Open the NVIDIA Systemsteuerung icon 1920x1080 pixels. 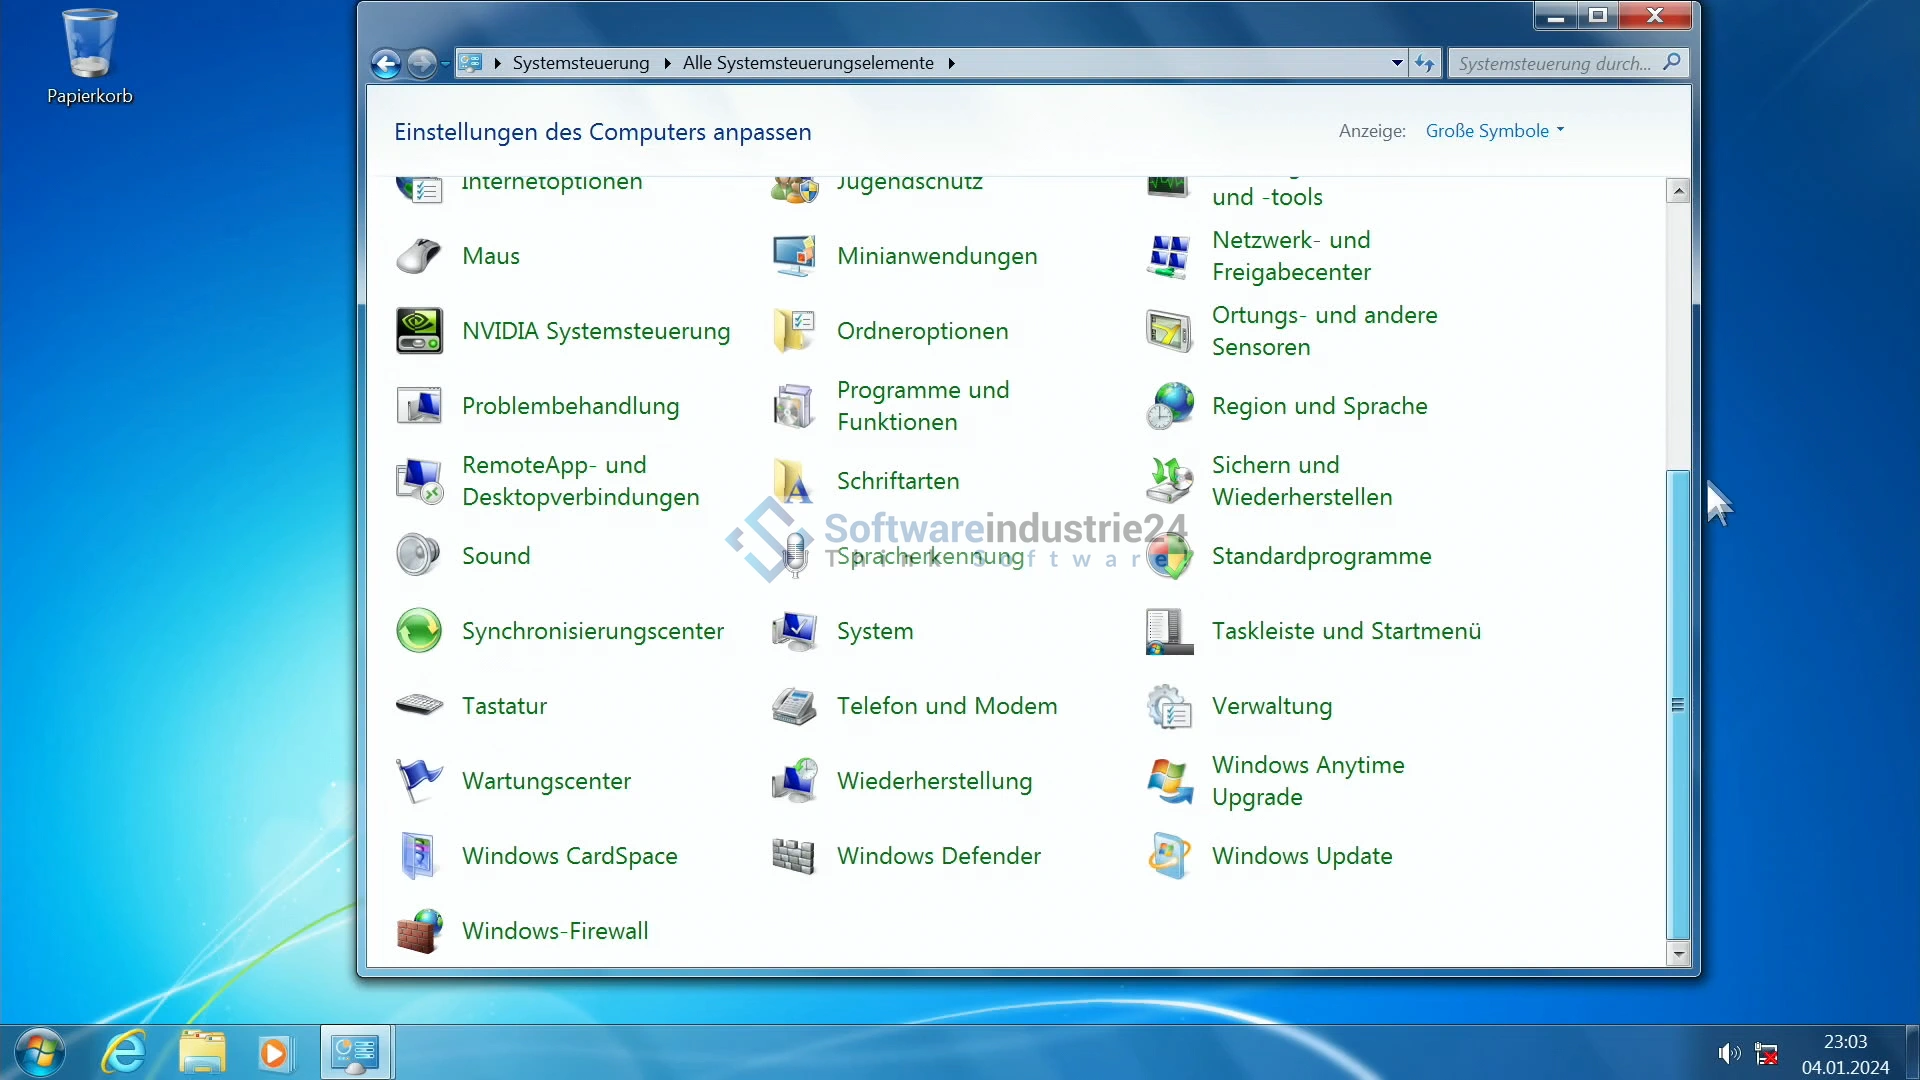pyautogui.click(x=419, y=331)
